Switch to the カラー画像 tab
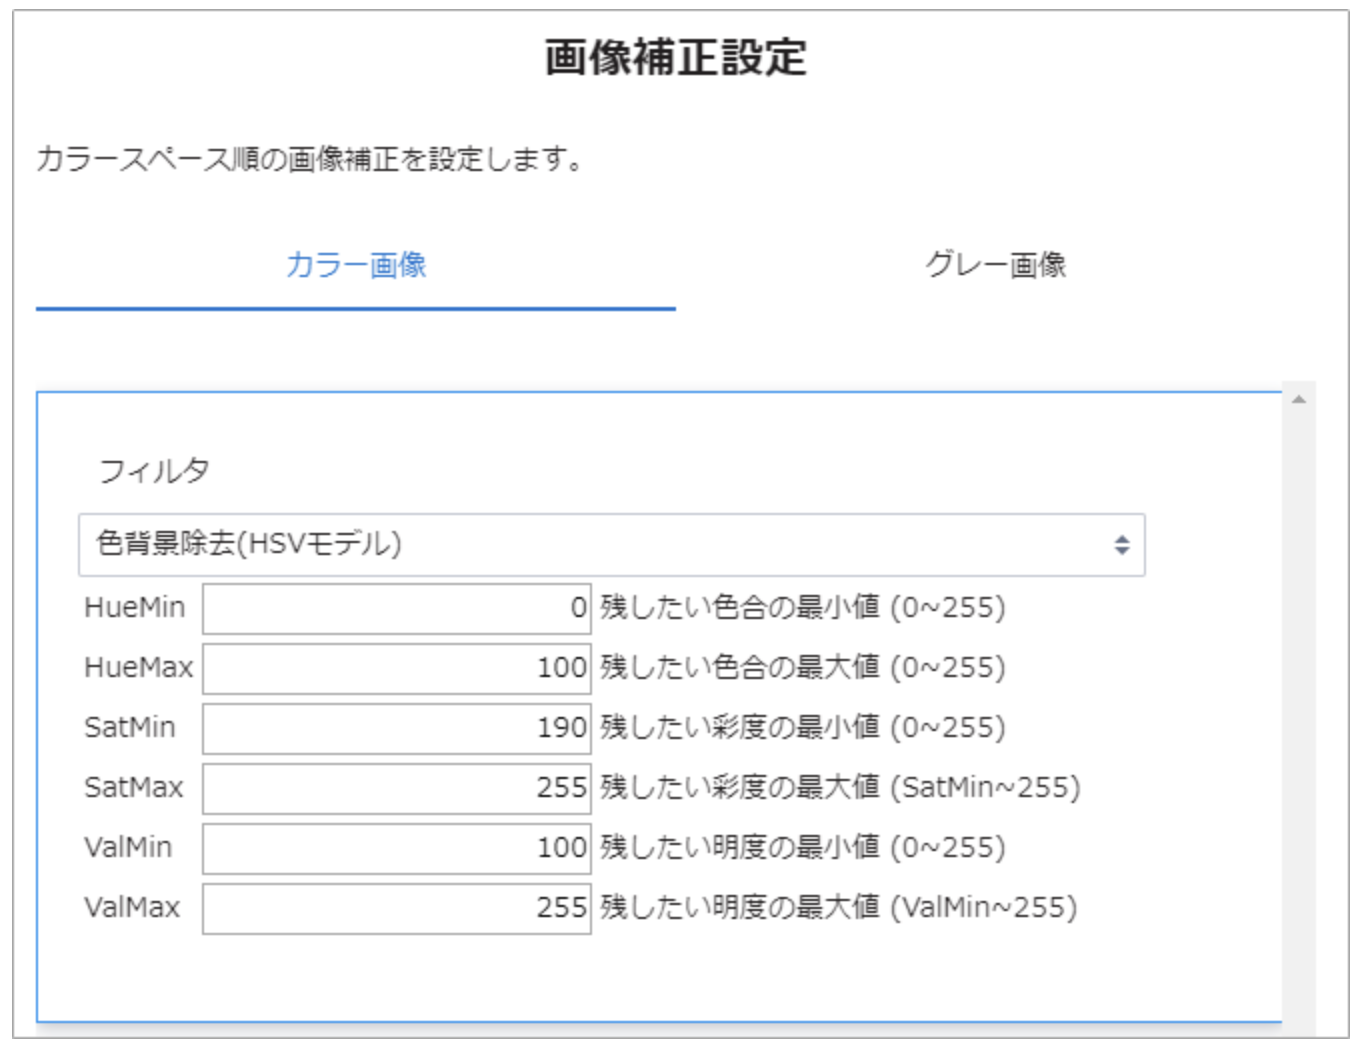This screenshot has width=1358, height=1048. click(x=356, y=265)
